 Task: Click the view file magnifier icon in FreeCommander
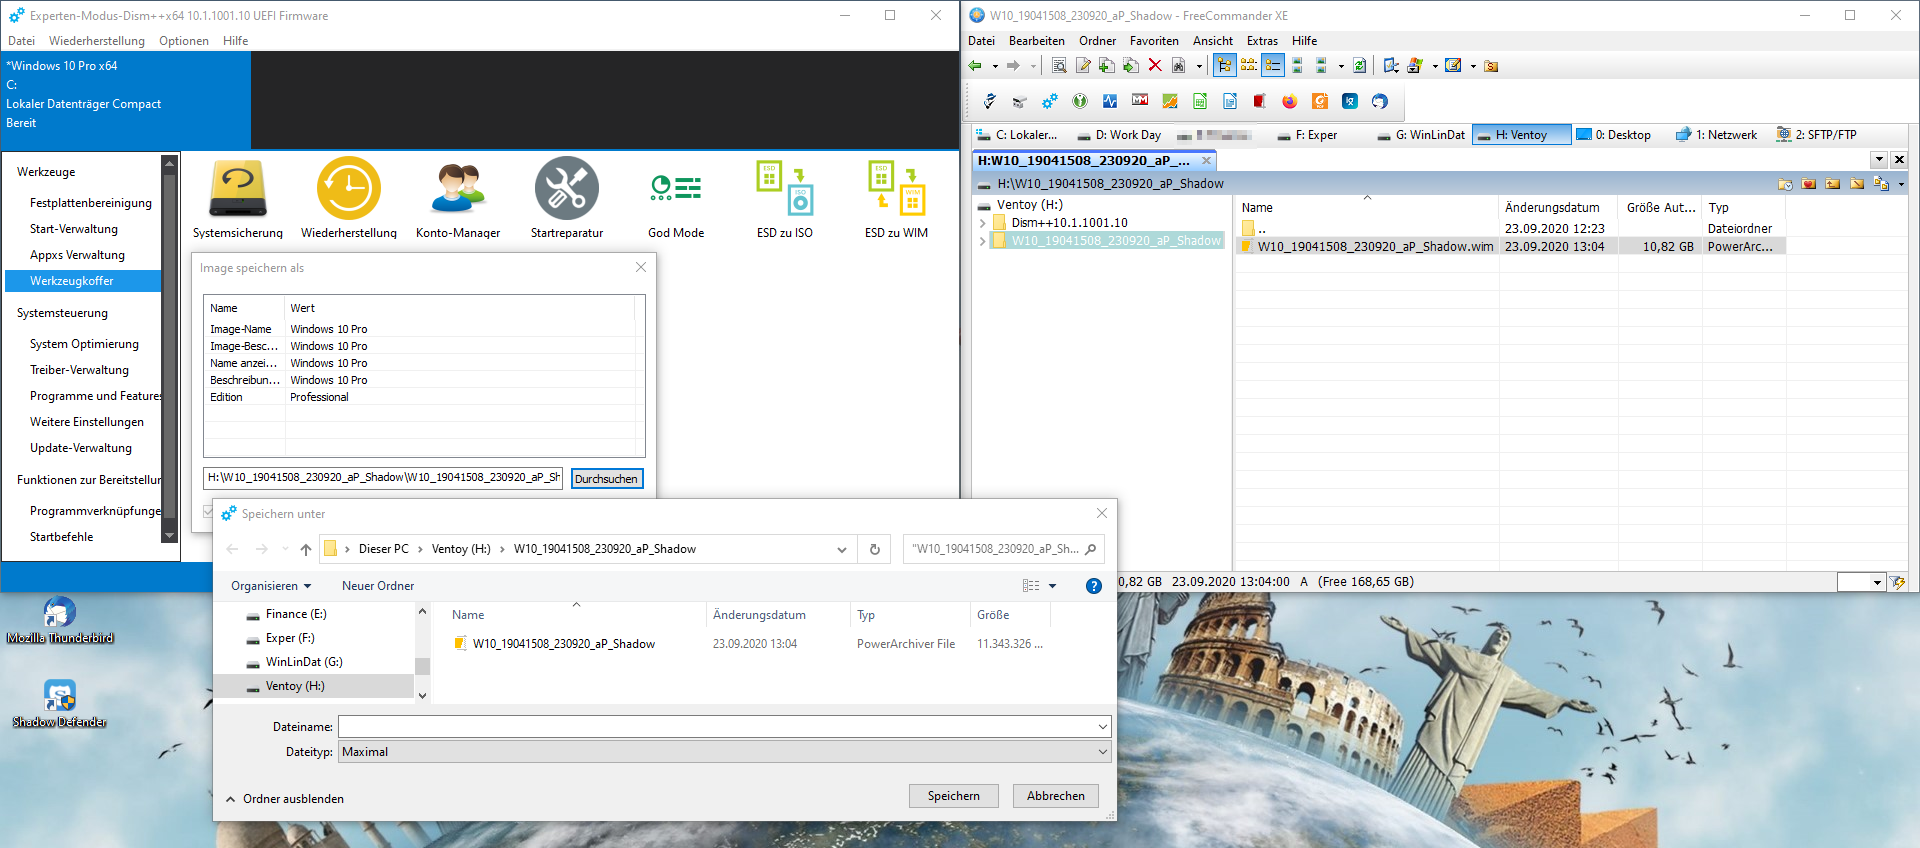tap(1059, 66)
